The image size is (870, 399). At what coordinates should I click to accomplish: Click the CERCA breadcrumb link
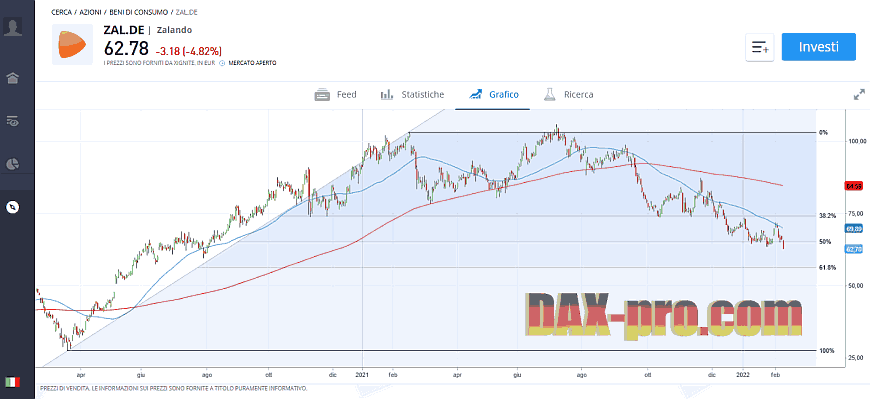tap(61, 12)
